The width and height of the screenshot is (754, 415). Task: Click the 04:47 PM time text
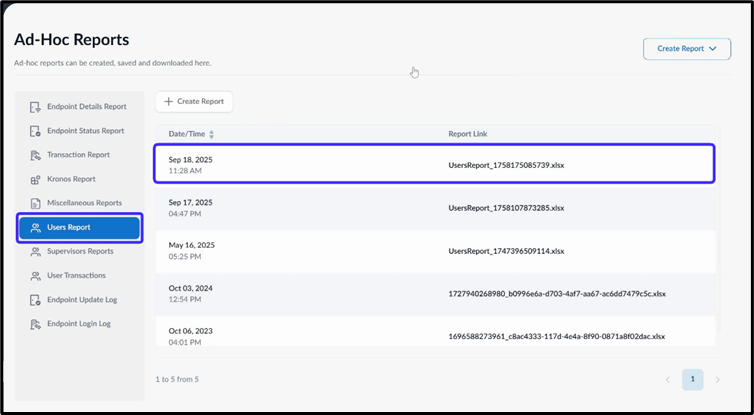[x=185, y=214]
